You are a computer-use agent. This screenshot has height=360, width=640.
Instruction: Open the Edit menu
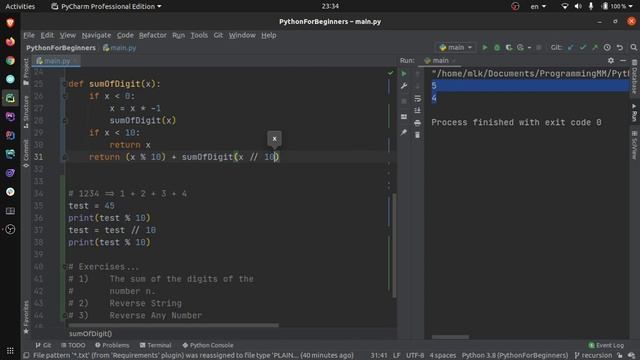pyautogui.click(x=47, y=35)
